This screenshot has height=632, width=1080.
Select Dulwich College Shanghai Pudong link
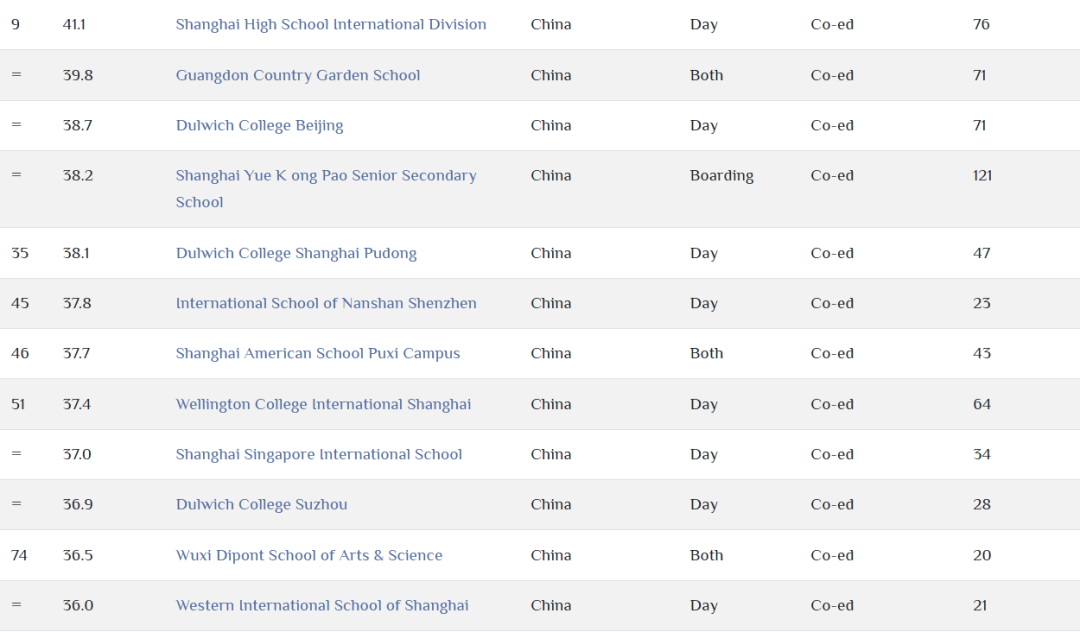[296, 253]
